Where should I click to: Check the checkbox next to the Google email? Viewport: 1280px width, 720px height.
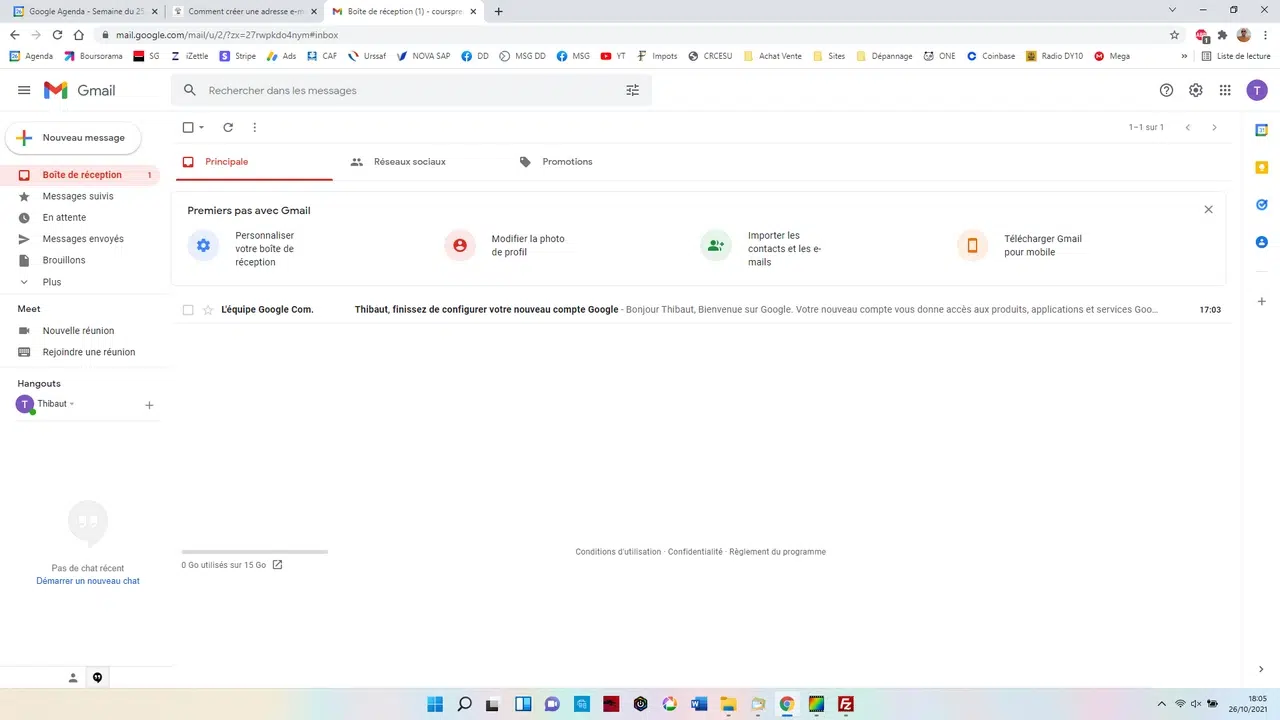[188, 309]
